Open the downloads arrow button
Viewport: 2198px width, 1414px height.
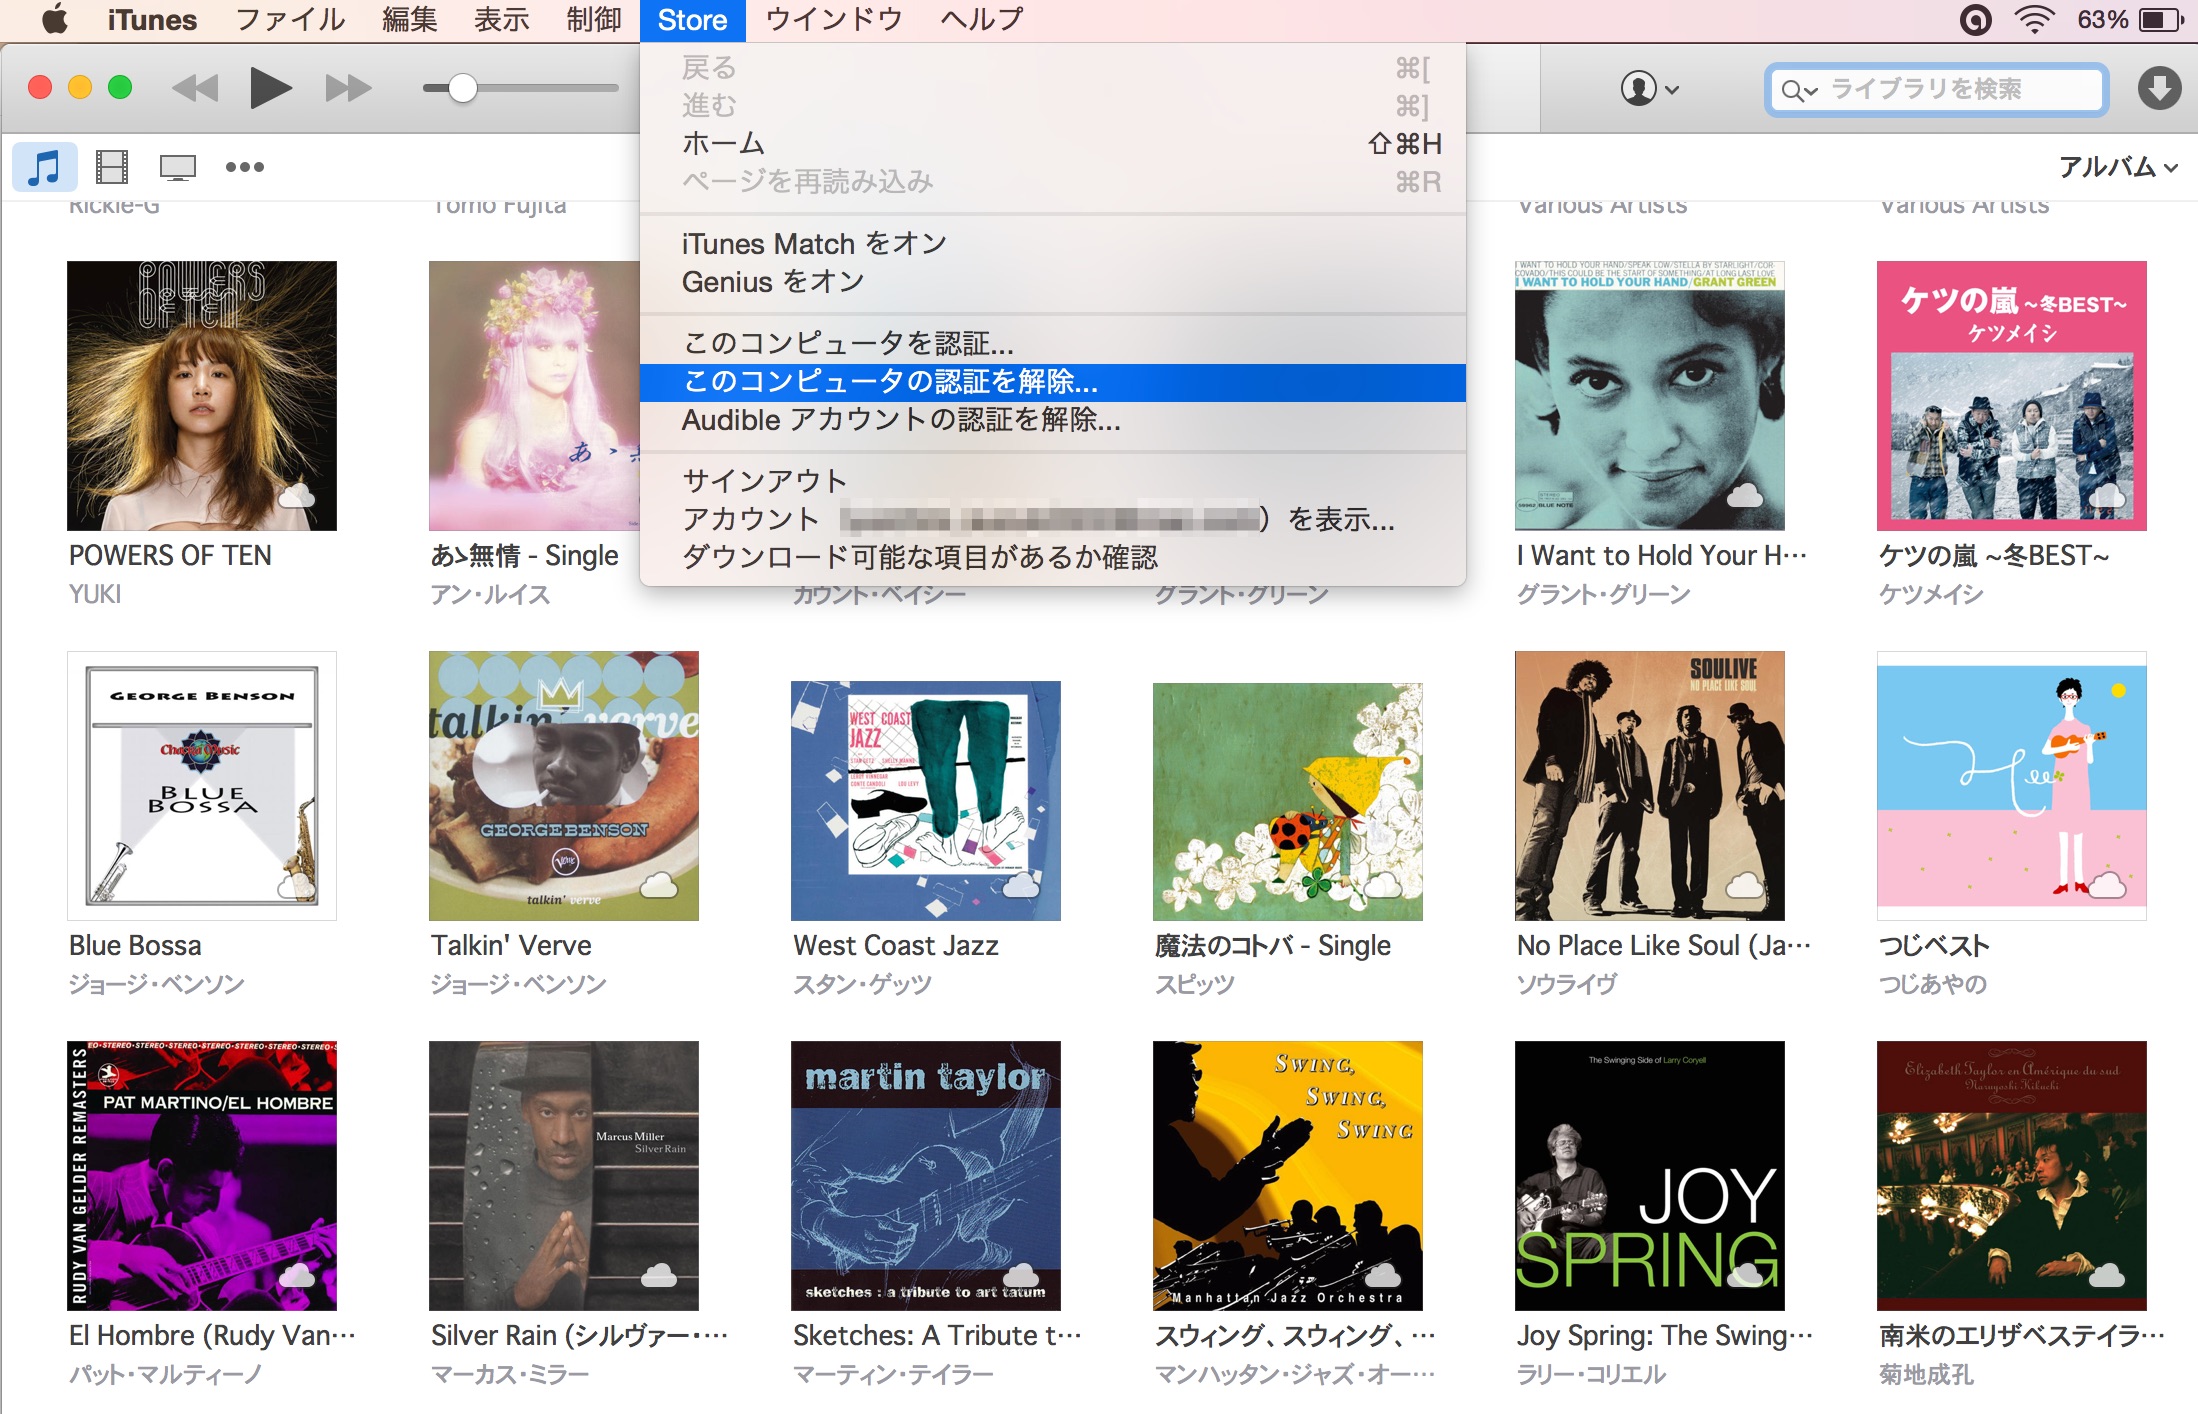[2159, 89]
